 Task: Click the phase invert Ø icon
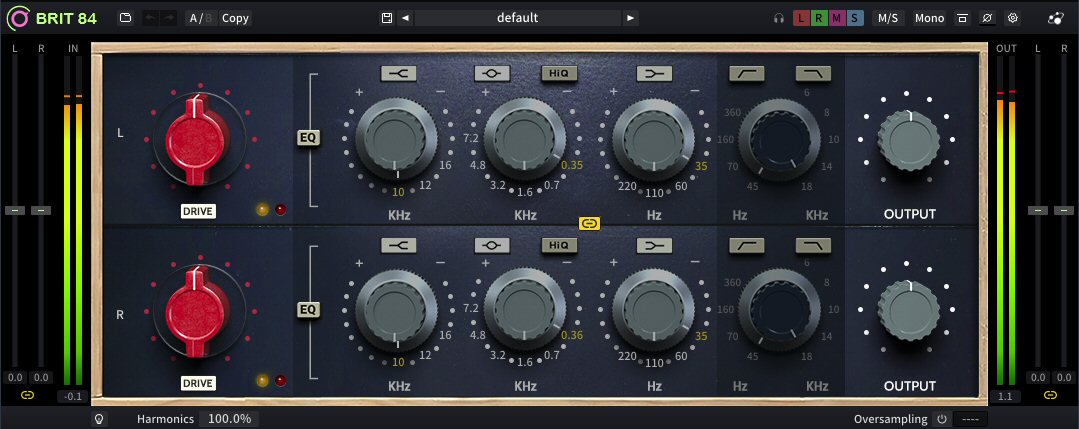tap(987, 19)
